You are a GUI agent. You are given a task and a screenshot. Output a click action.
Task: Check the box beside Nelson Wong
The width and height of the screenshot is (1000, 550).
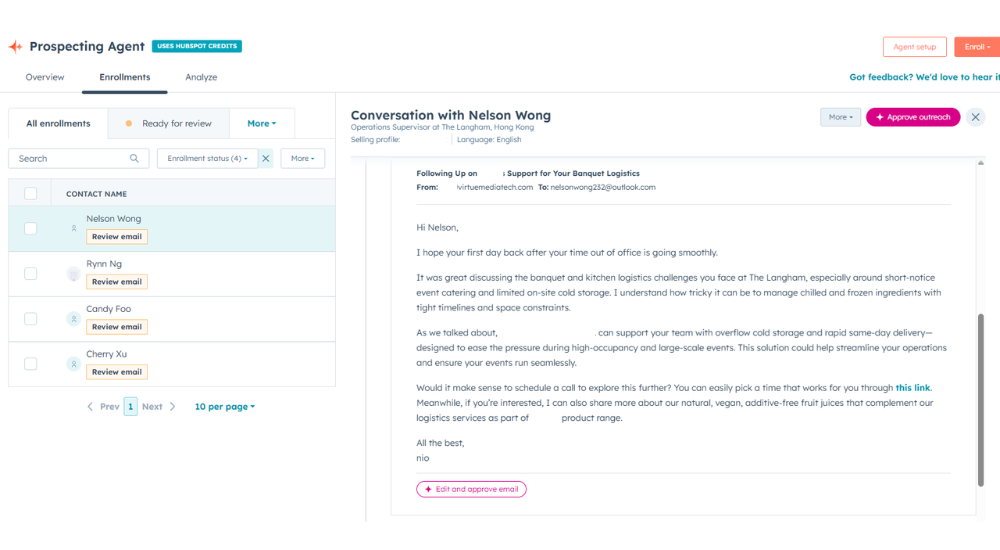click(x=30, y=229)
